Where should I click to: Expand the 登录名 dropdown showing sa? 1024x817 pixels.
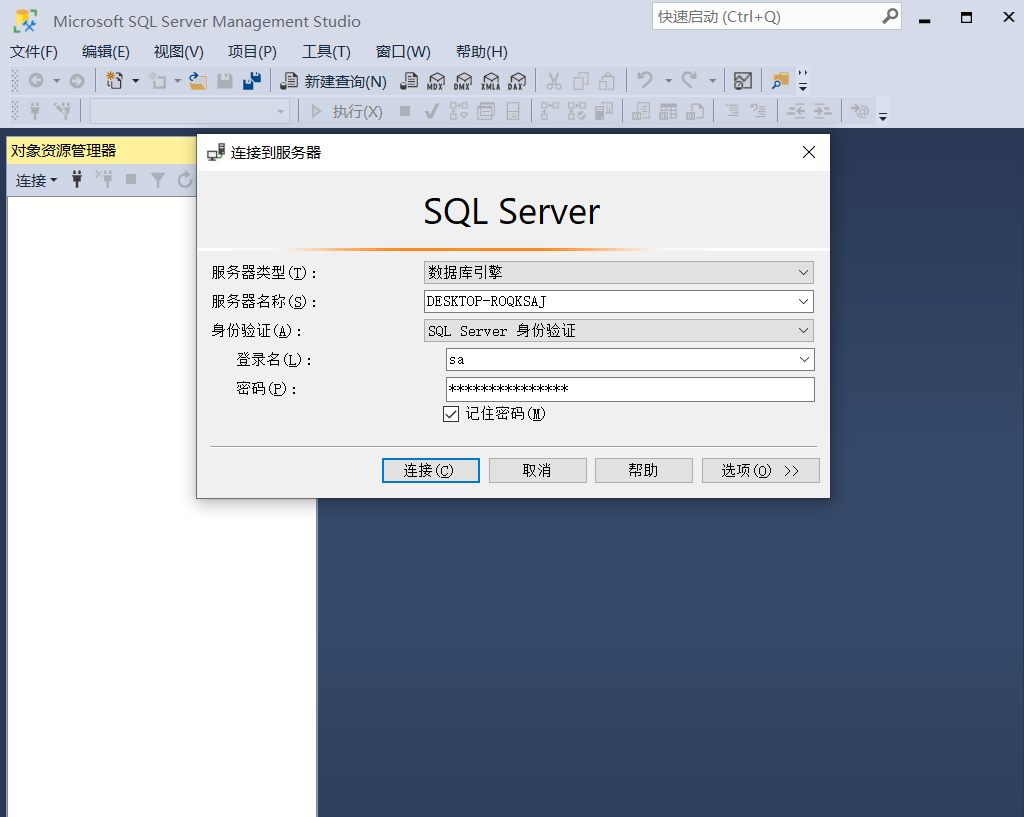[803, 359]
